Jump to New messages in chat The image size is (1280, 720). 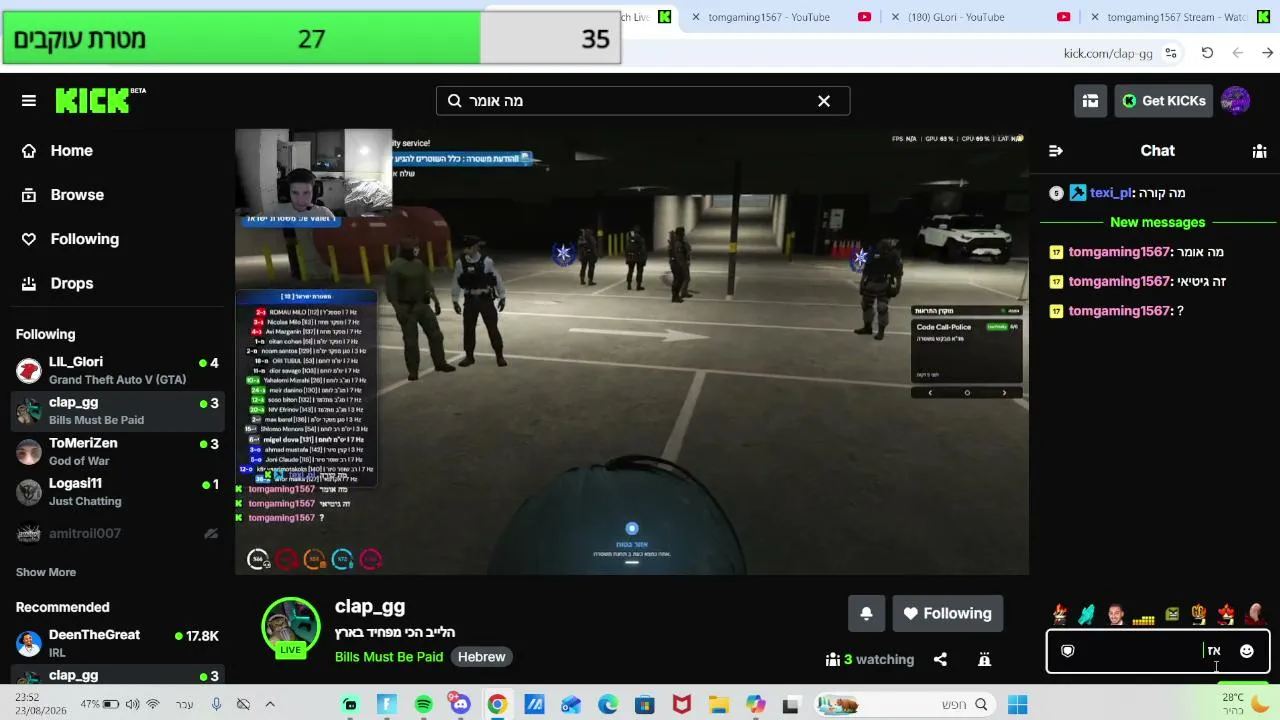[x=1158, y=222]
